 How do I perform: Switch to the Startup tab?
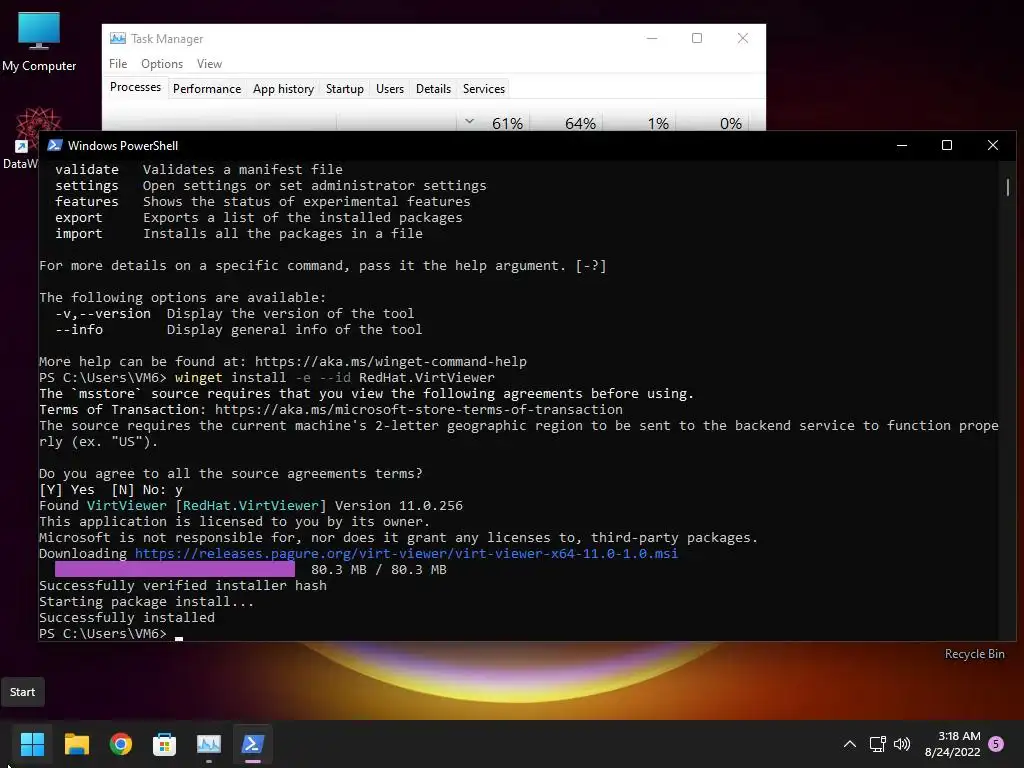(x=345, y=89)
